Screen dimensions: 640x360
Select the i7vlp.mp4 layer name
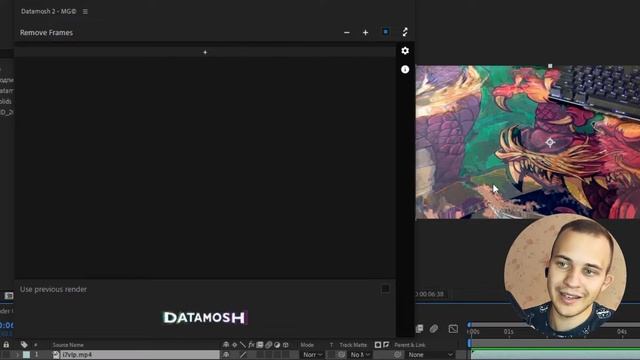coord(77,355)
